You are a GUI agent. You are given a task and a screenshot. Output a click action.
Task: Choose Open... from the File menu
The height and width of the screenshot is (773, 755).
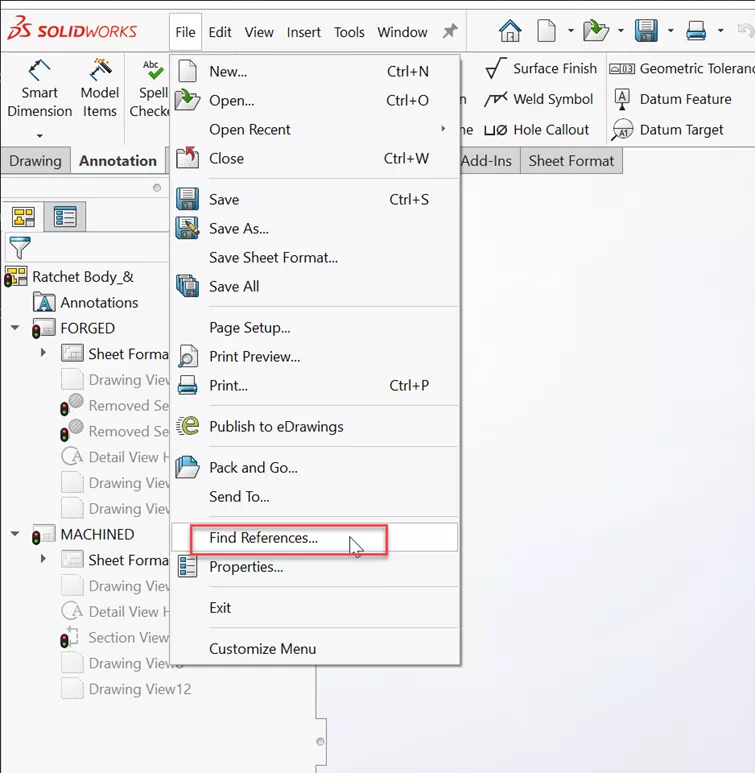(315, 101)
